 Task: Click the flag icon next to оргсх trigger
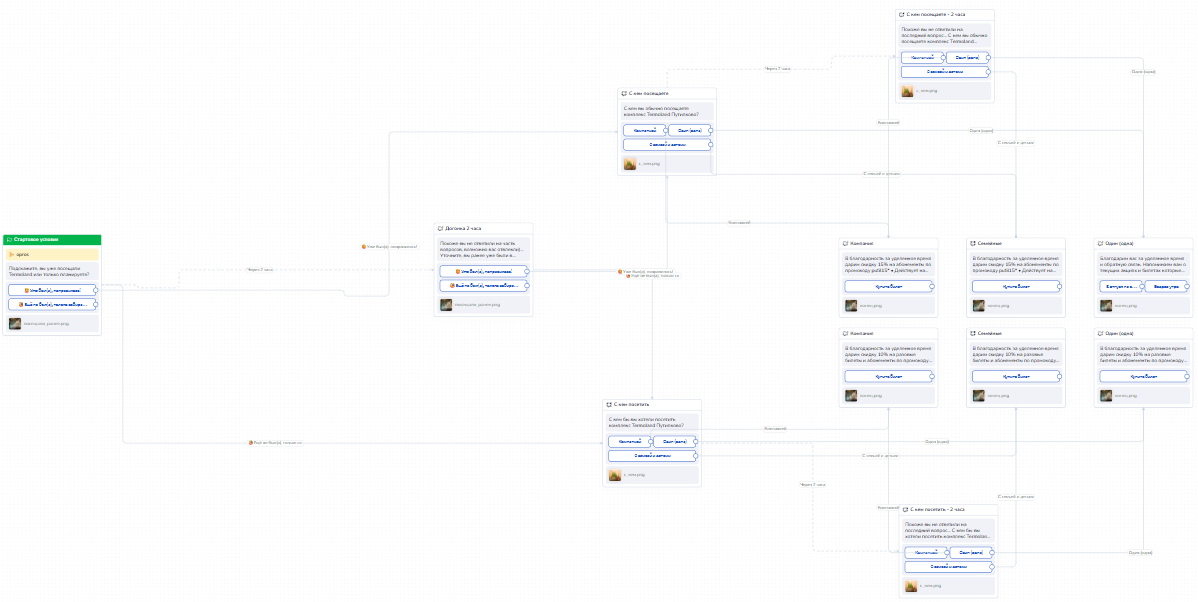11,254
